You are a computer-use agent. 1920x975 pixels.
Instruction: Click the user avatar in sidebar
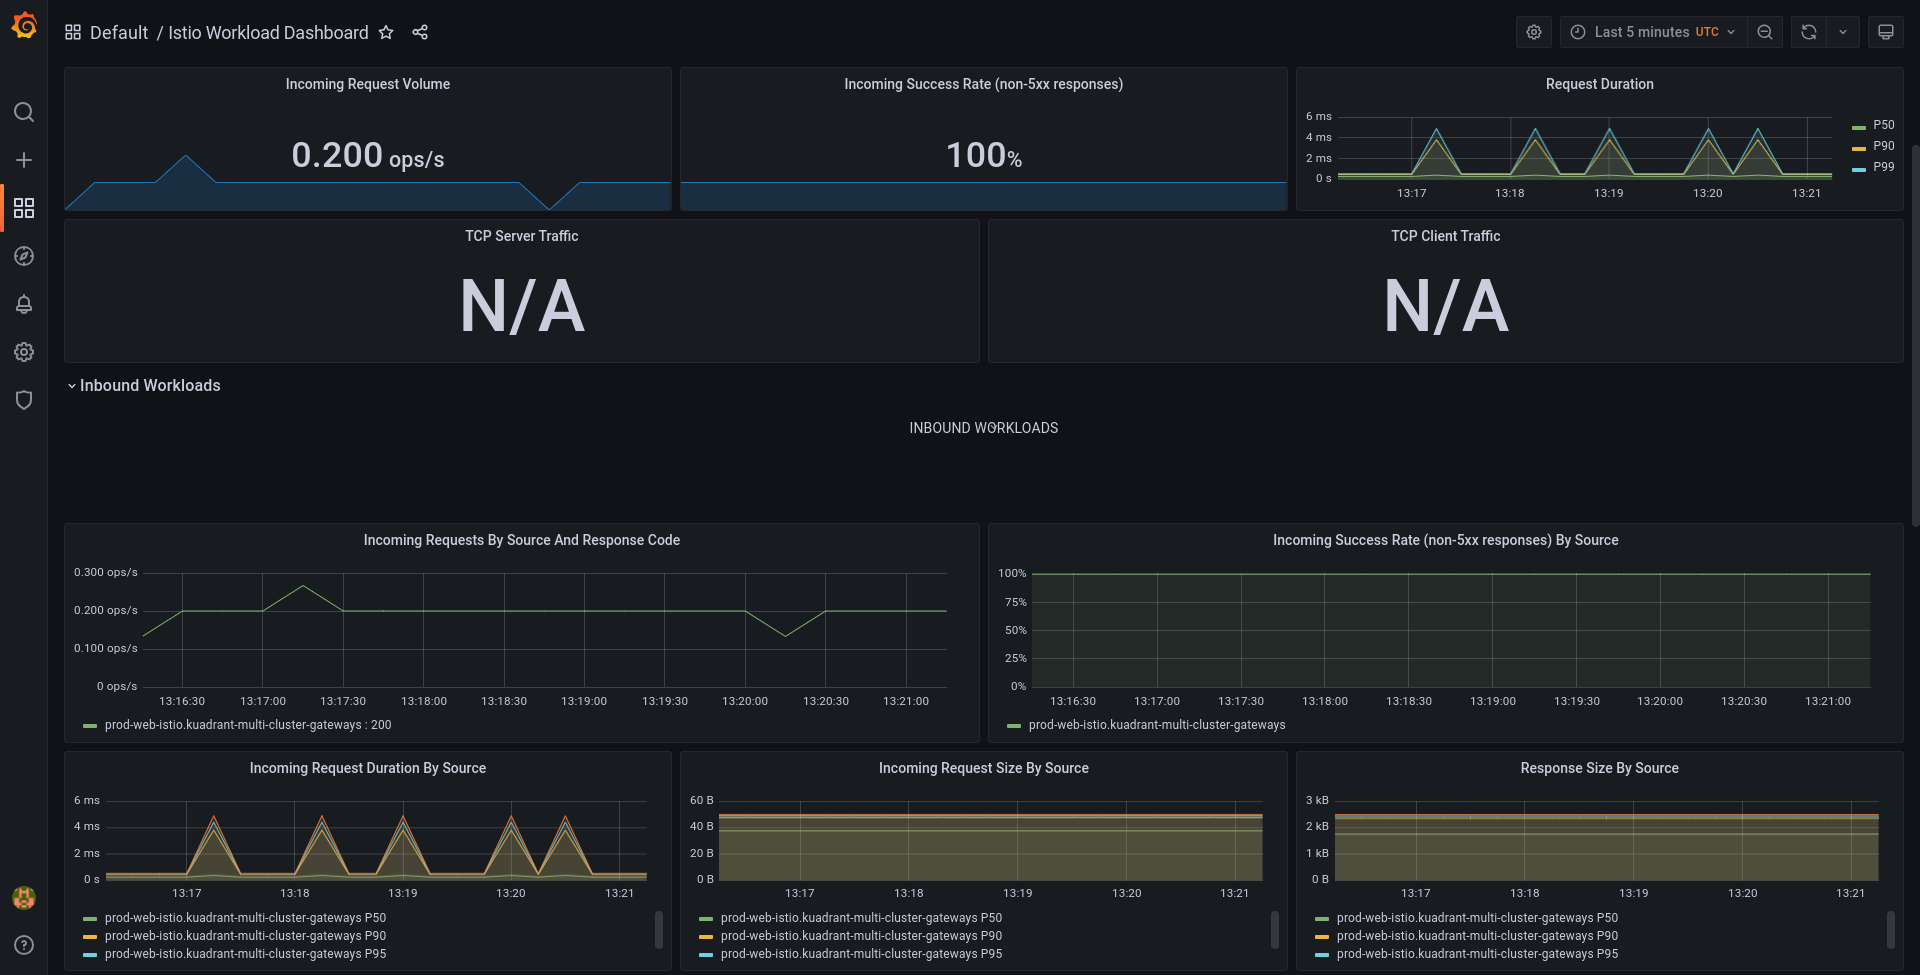click(24, 898)
